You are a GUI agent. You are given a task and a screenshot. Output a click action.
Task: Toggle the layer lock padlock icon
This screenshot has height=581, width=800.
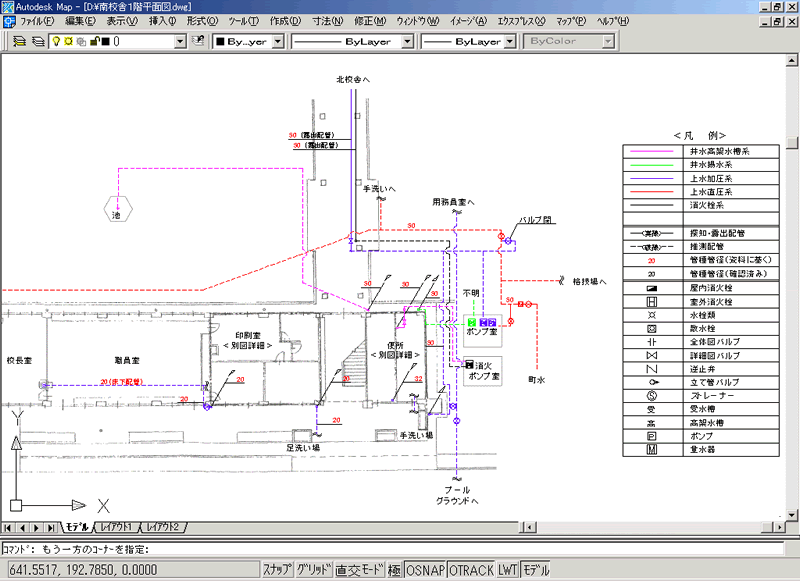(94, 41)
